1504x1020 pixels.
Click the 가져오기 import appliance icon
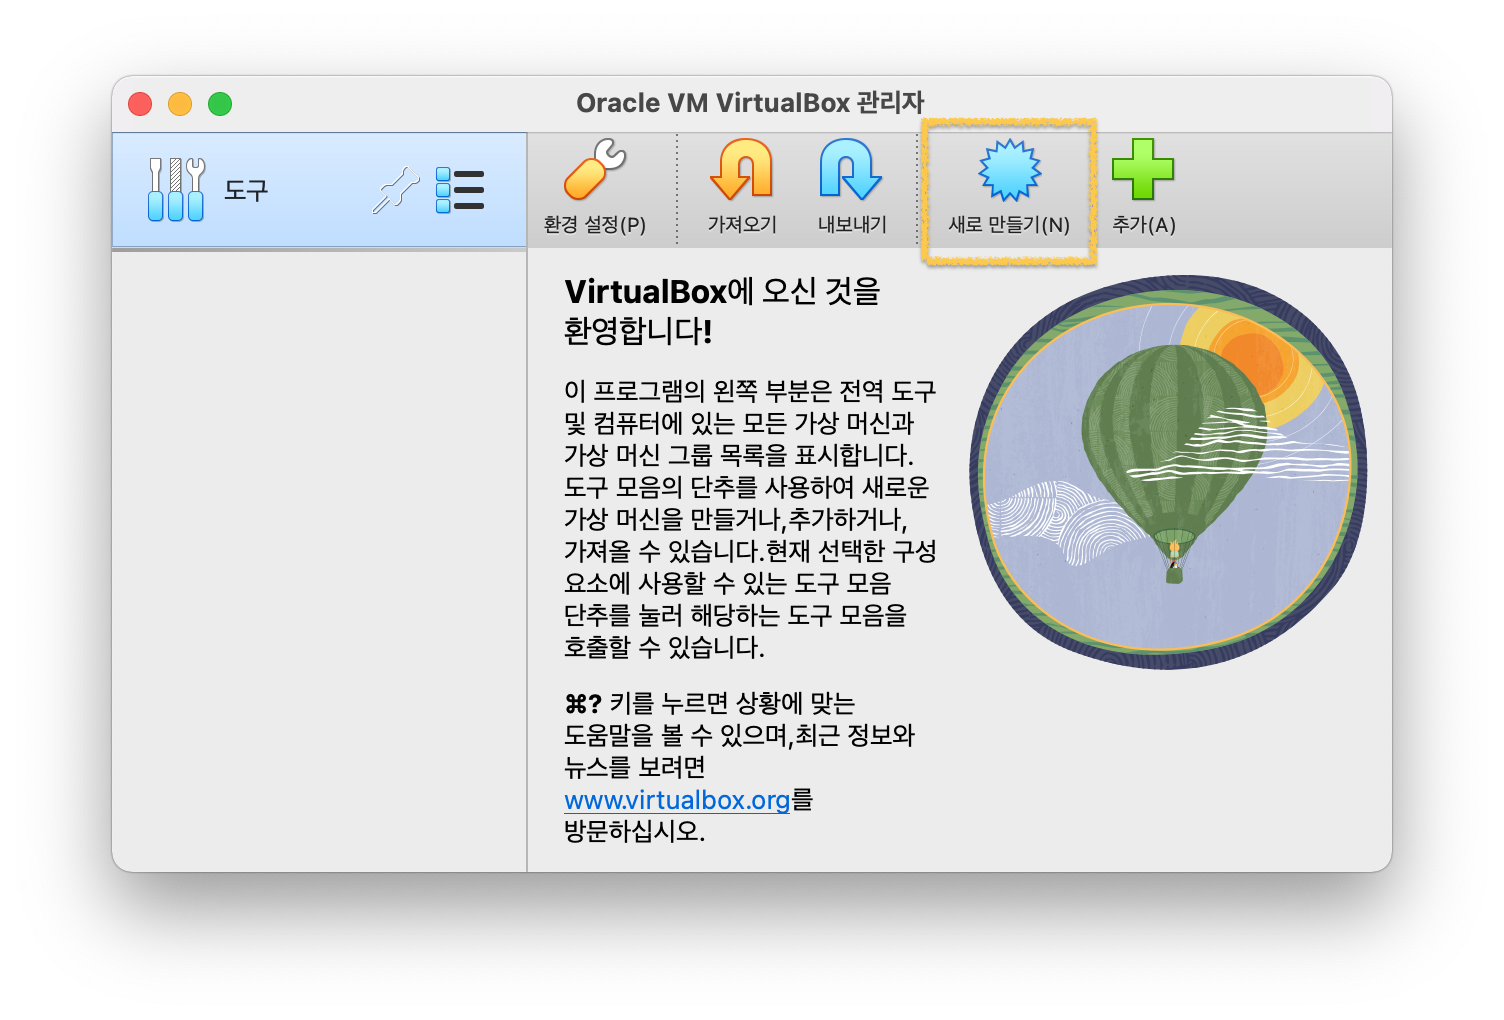pos(742,169)
